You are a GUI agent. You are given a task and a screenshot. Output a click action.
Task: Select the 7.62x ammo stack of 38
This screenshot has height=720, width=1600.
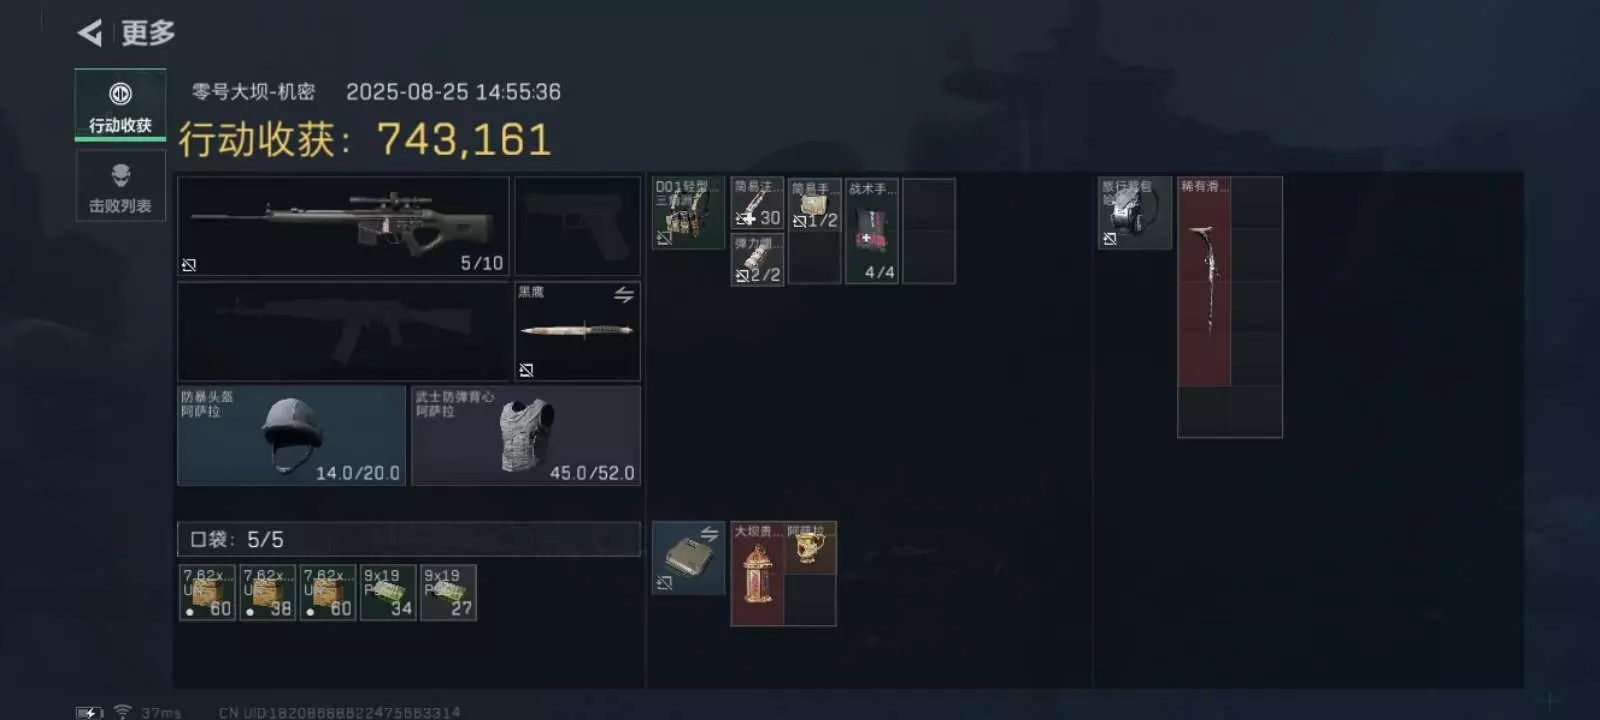268,592
